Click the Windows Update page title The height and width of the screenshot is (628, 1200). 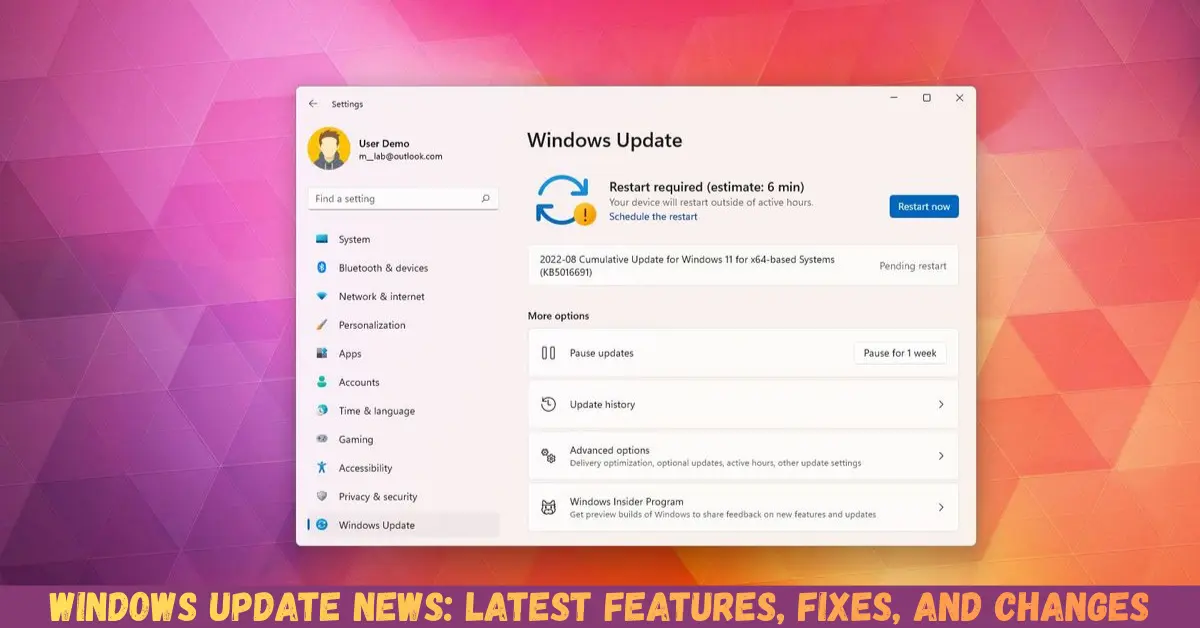point(604,140)
